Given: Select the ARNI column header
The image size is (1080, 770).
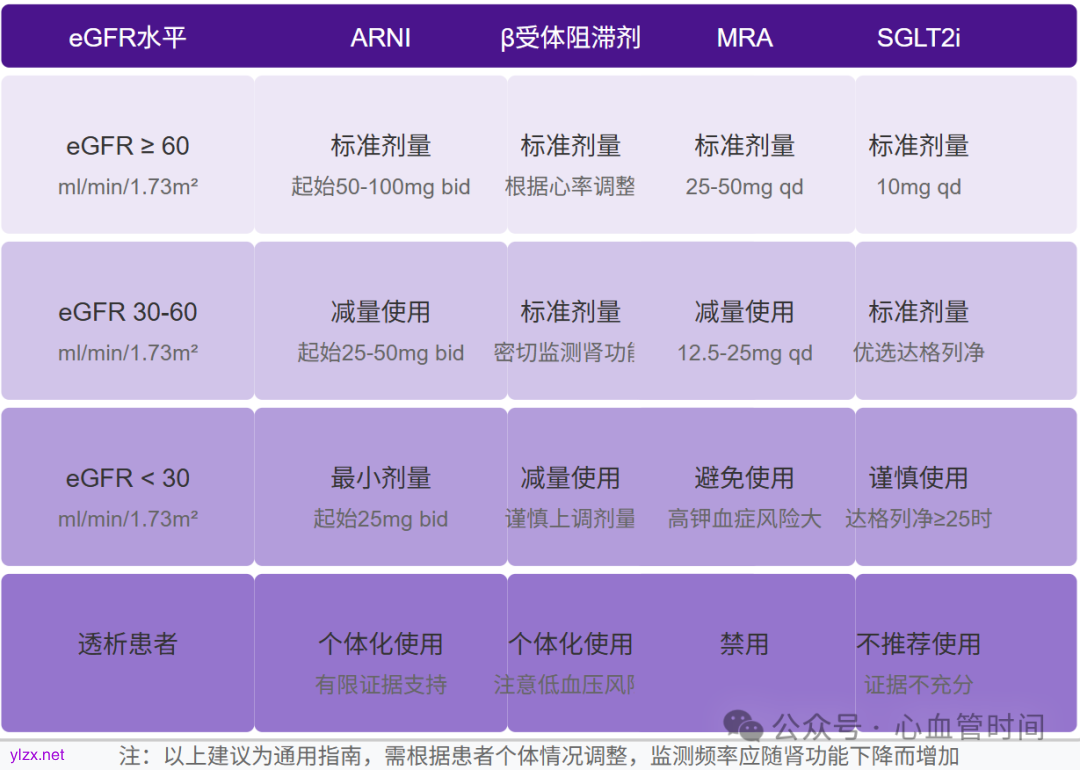Looking at the screenshot, I should coord(381,37).
